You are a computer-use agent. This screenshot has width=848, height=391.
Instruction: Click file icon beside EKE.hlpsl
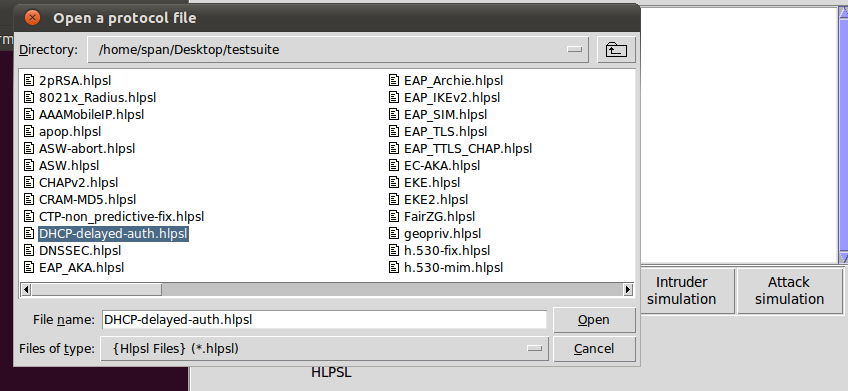(394, 183)
